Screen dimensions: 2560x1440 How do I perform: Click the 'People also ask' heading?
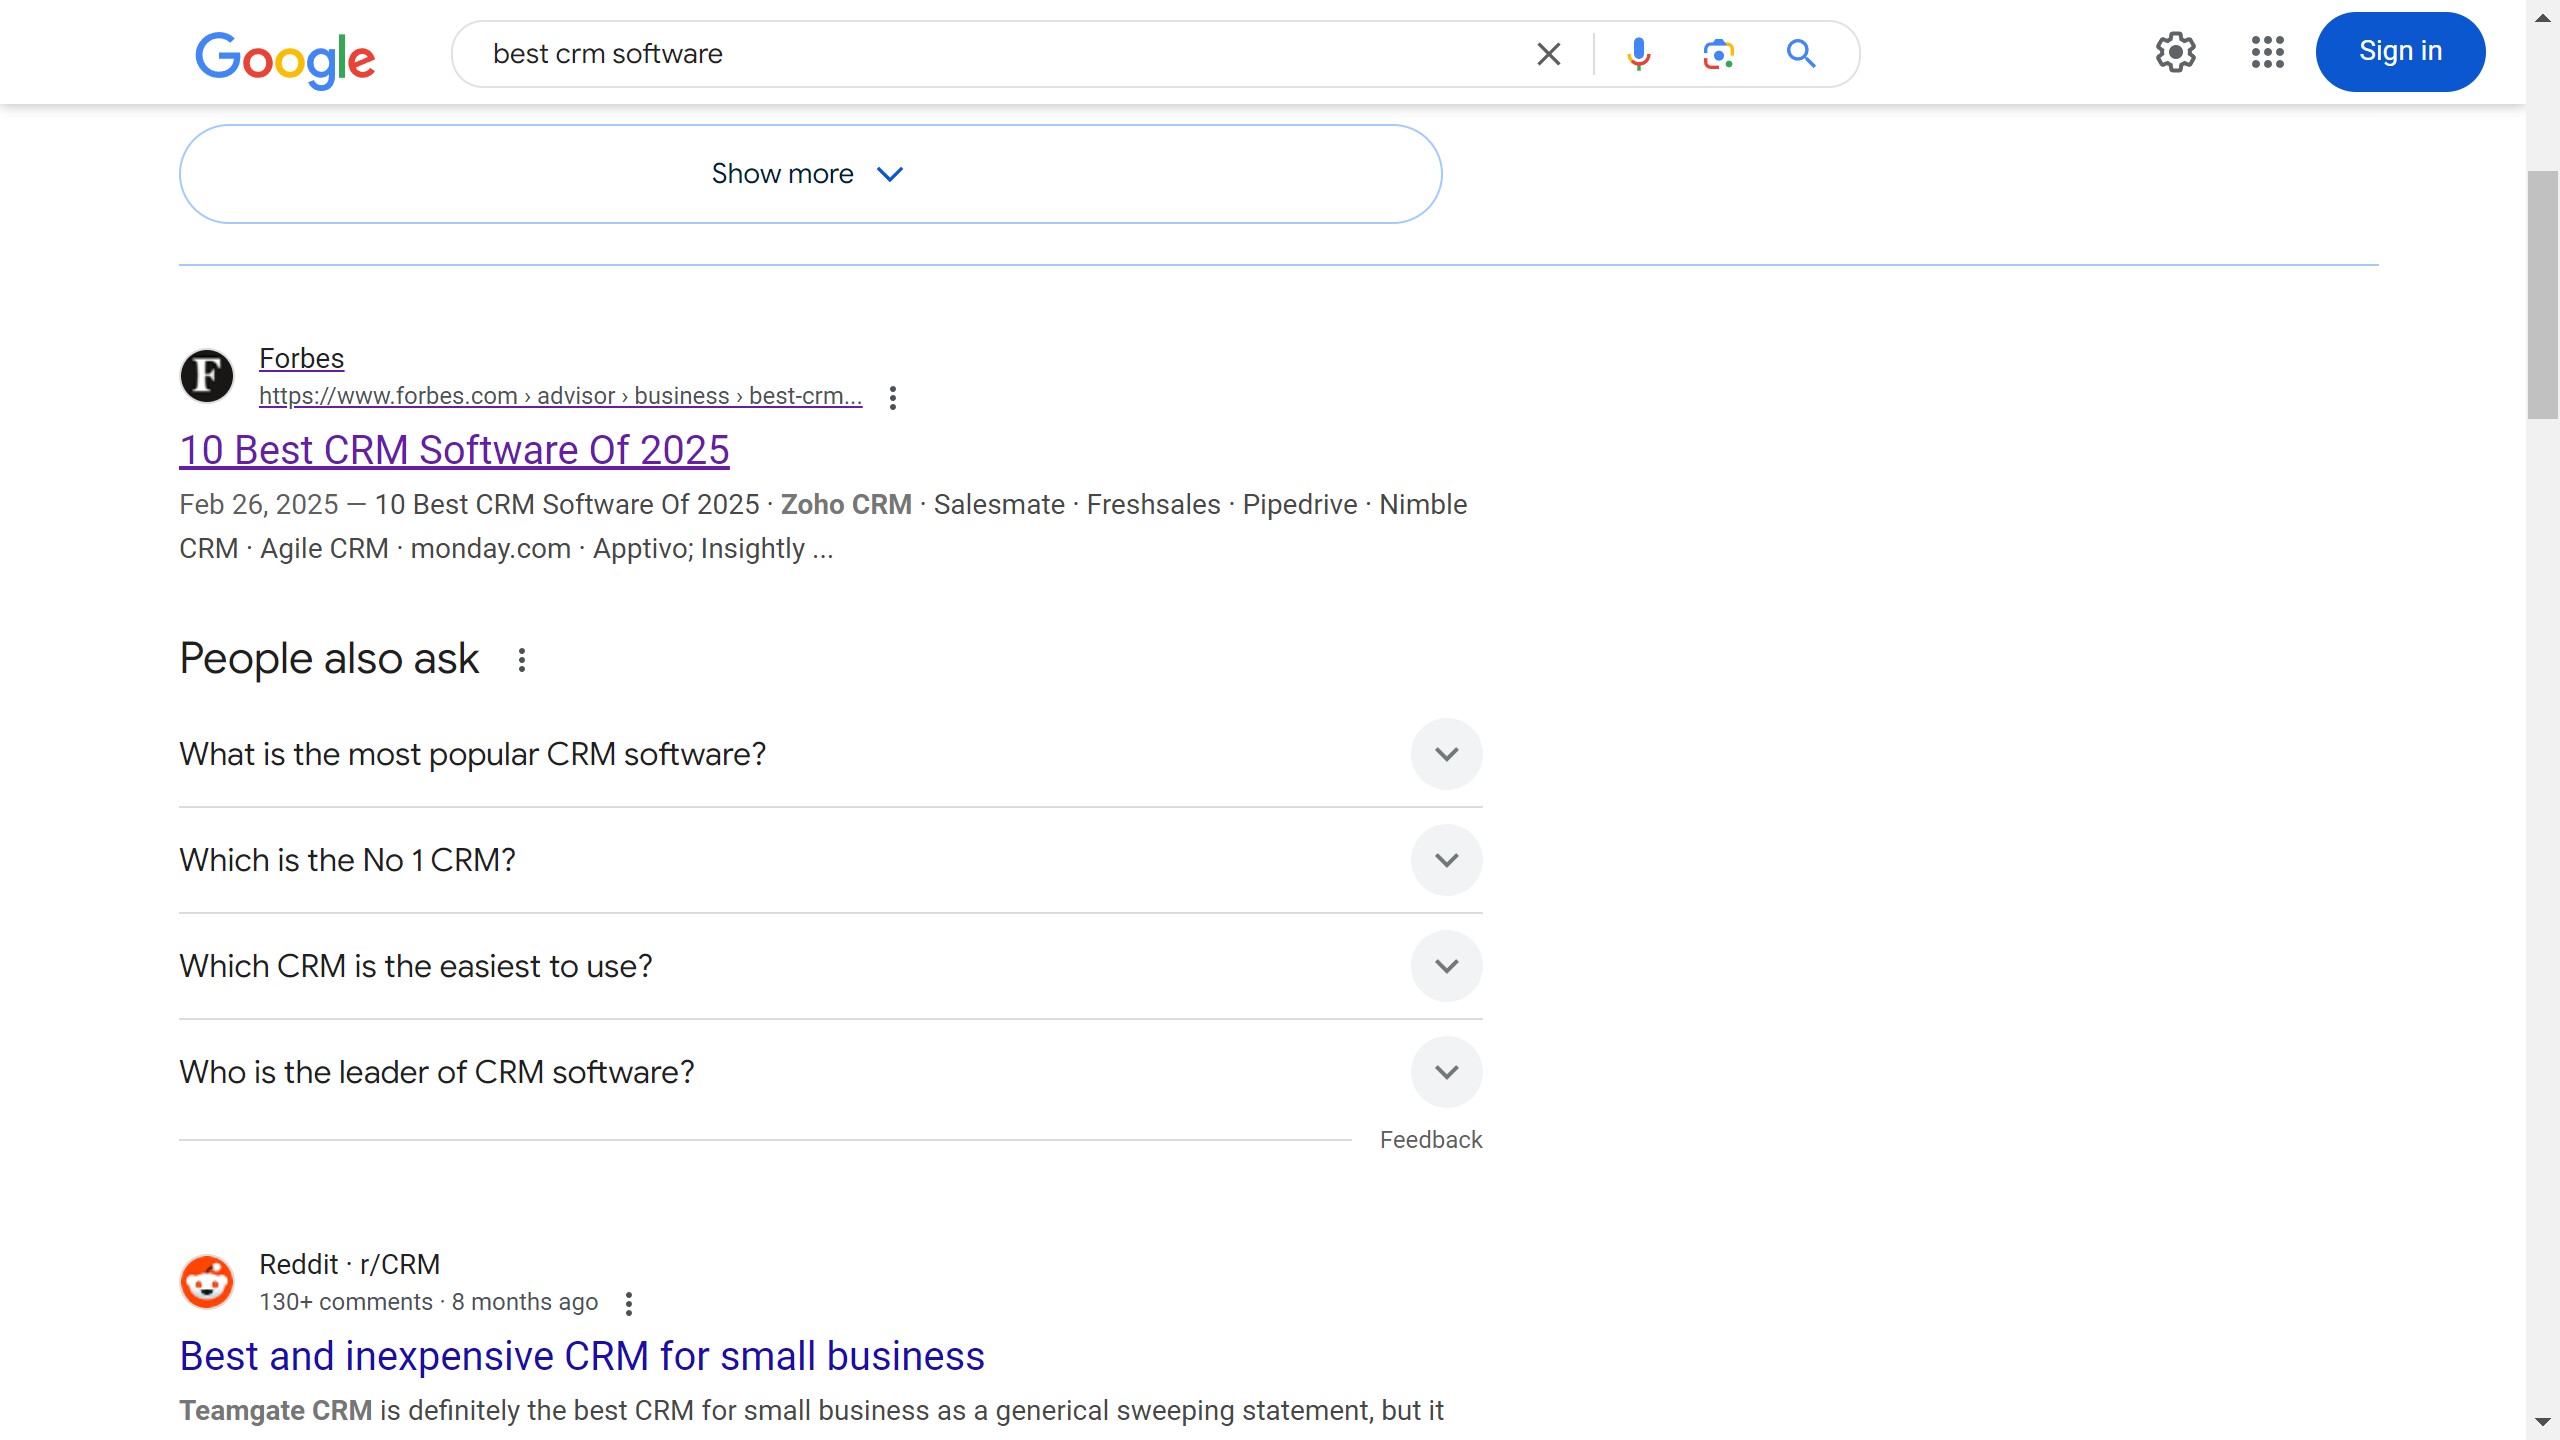tap(329, 659)
